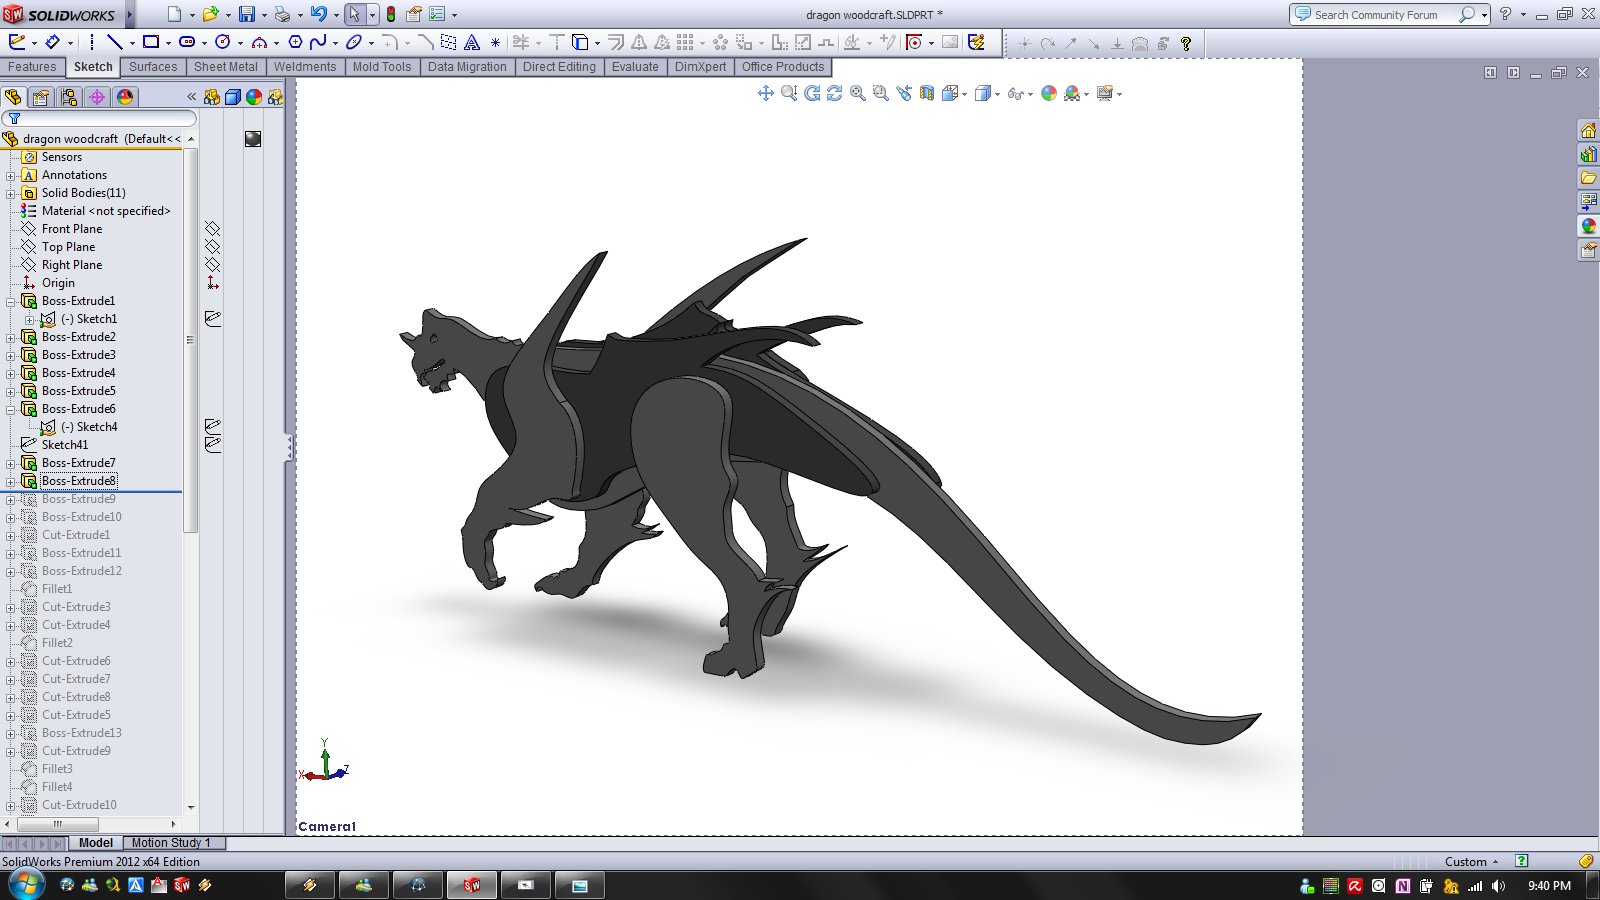Open the Save button dropdown arrow

pyautogui.click(x=264, y=15)
